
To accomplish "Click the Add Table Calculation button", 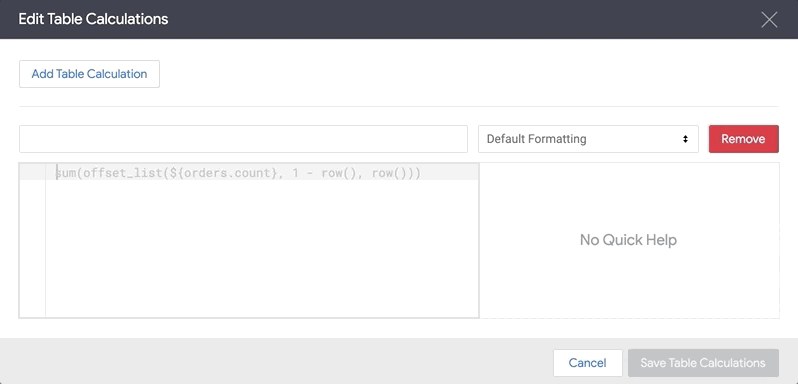I will coord(89,74).
